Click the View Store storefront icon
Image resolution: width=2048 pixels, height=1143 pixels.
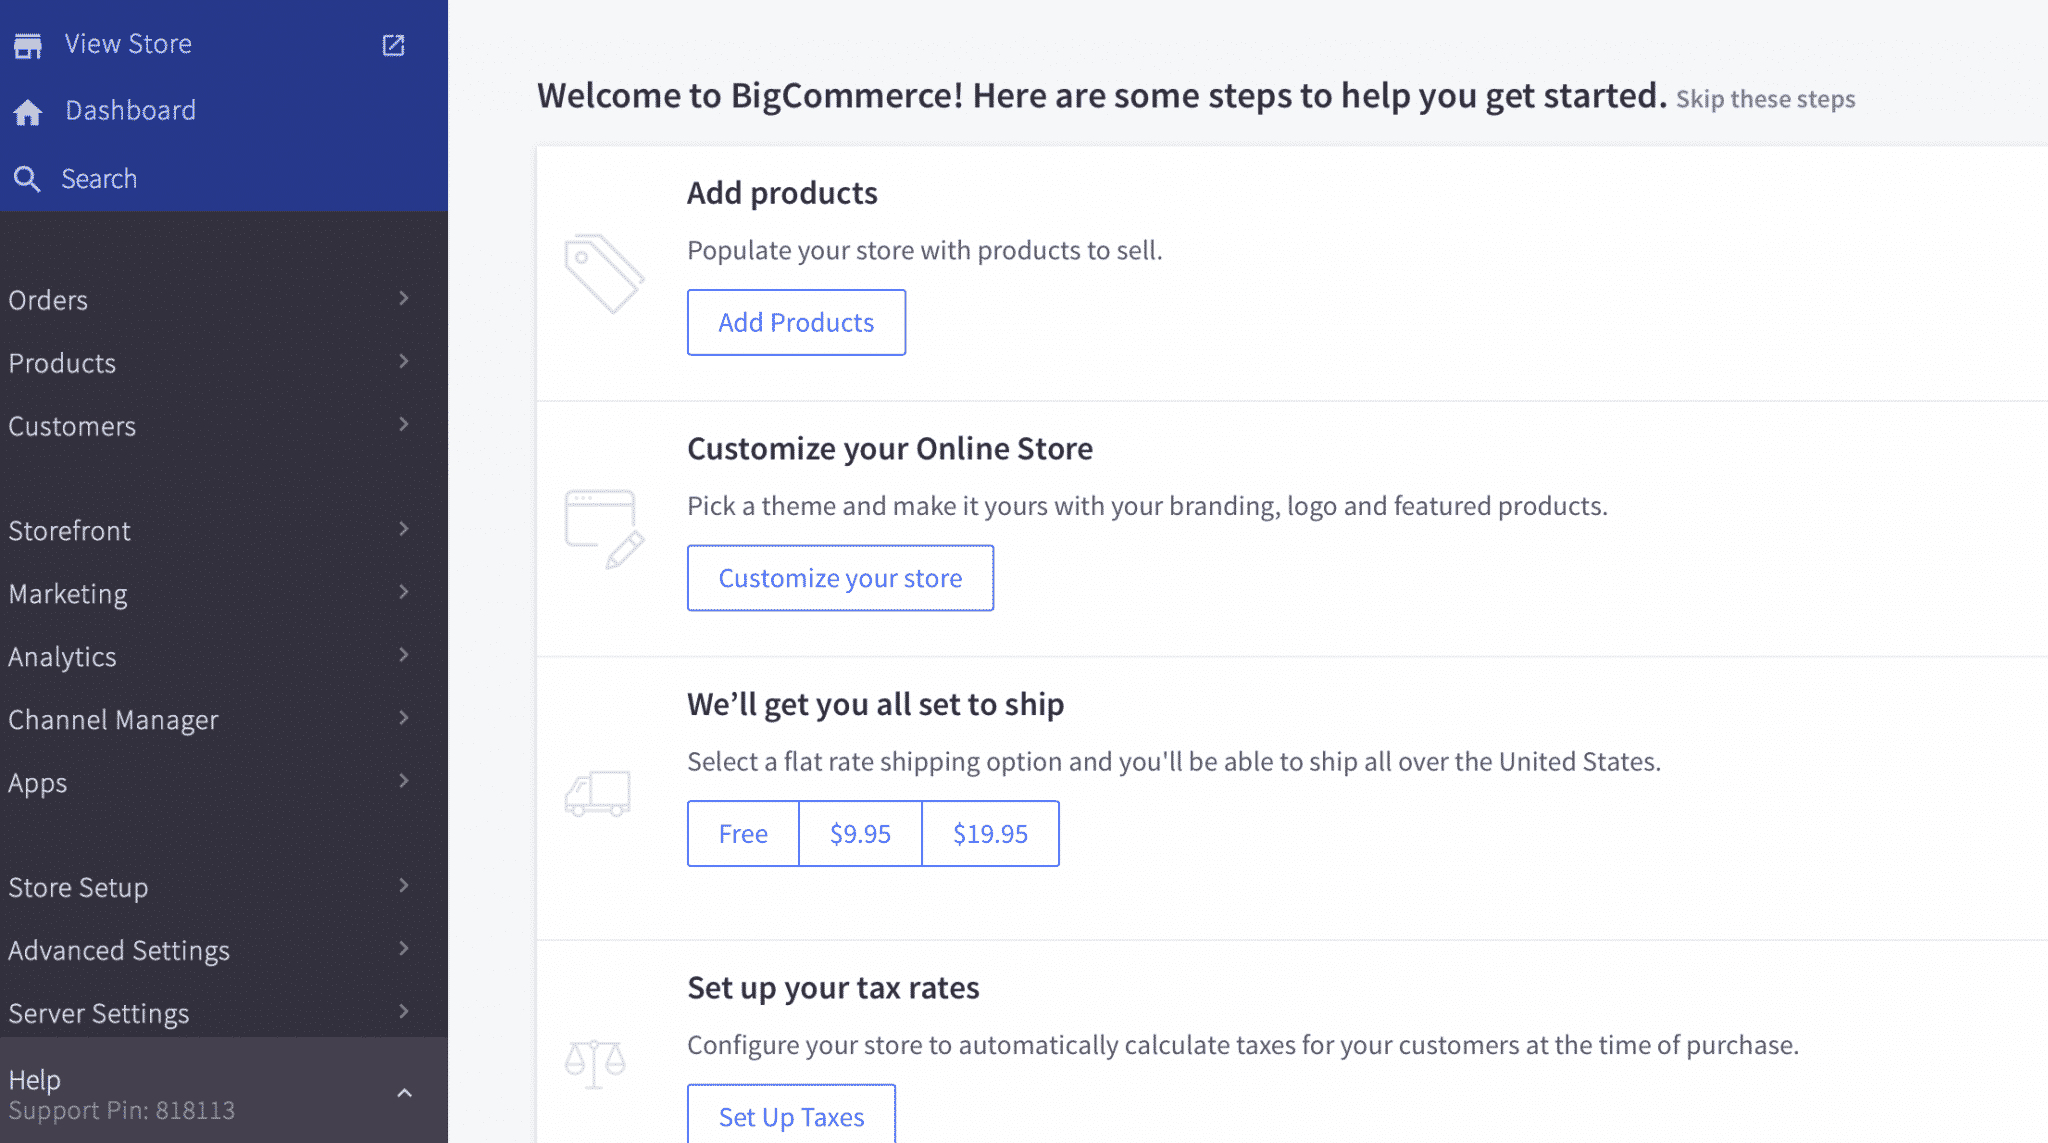click(28, 45)
